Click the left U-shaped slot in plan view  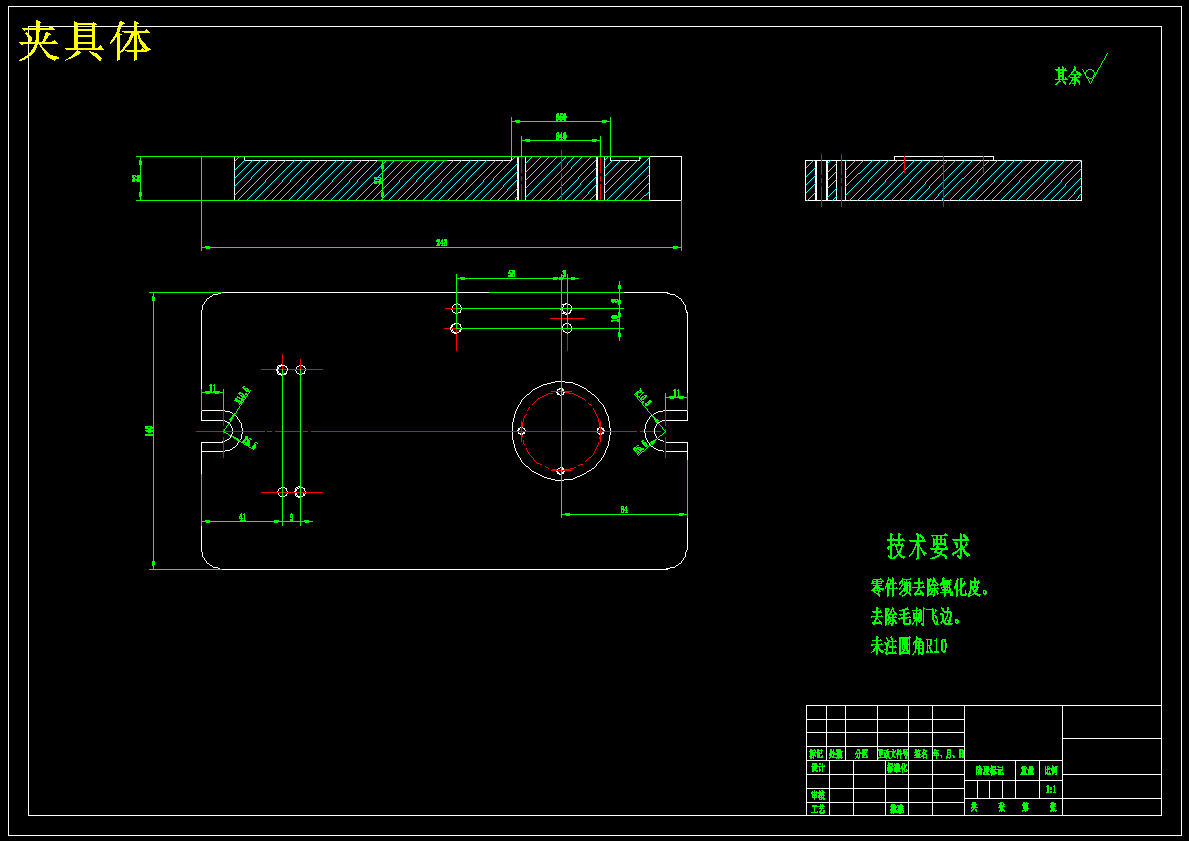click(221, 431)
